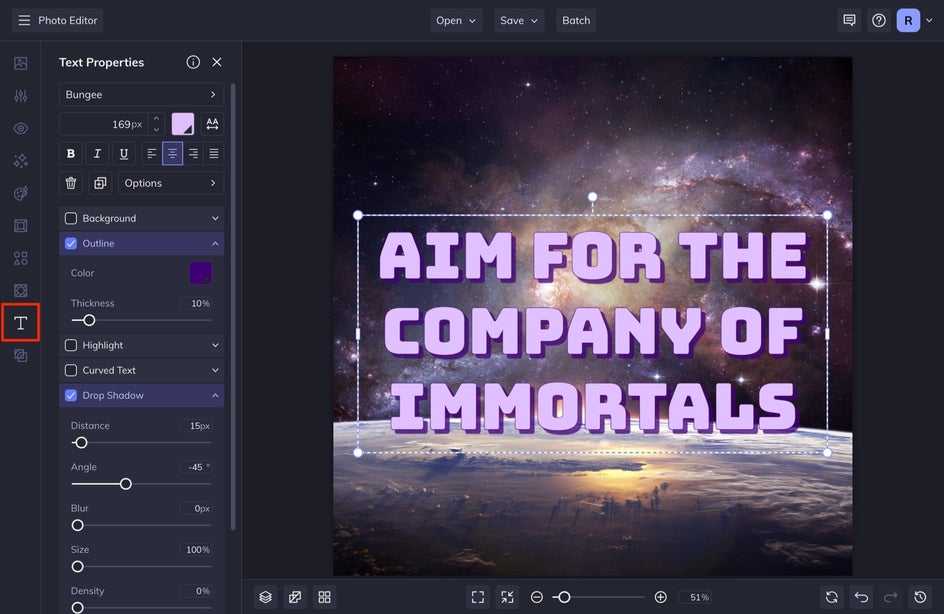
Task: Duplicate the text layer icon
Action: (x=99, y=183)
